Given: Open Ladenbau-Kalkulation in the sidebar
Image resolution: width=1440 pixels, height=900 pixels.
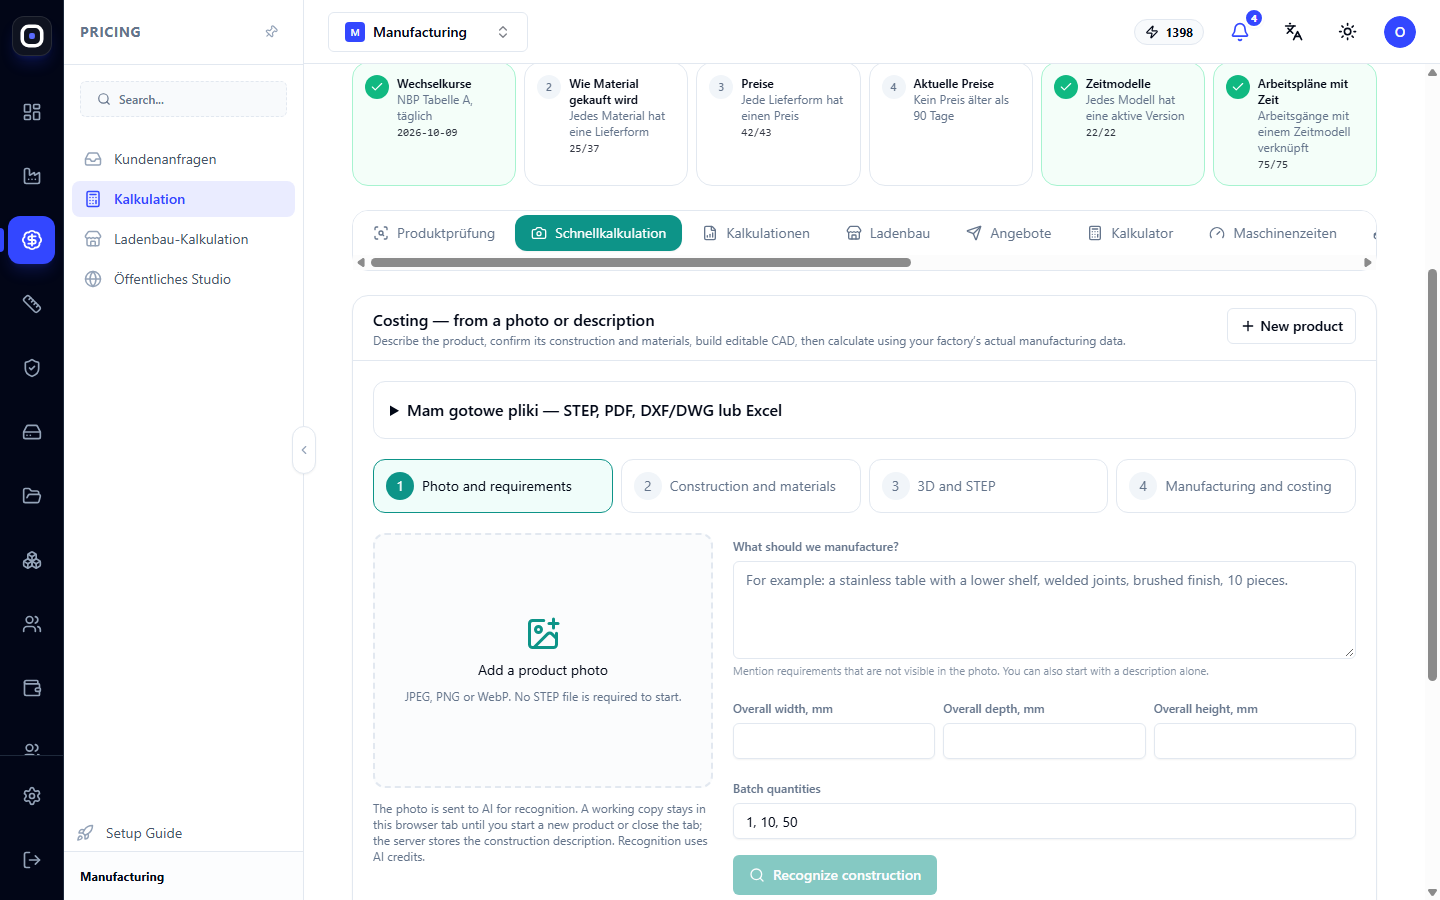Looking at the screenshot, I should click(183, 239).
